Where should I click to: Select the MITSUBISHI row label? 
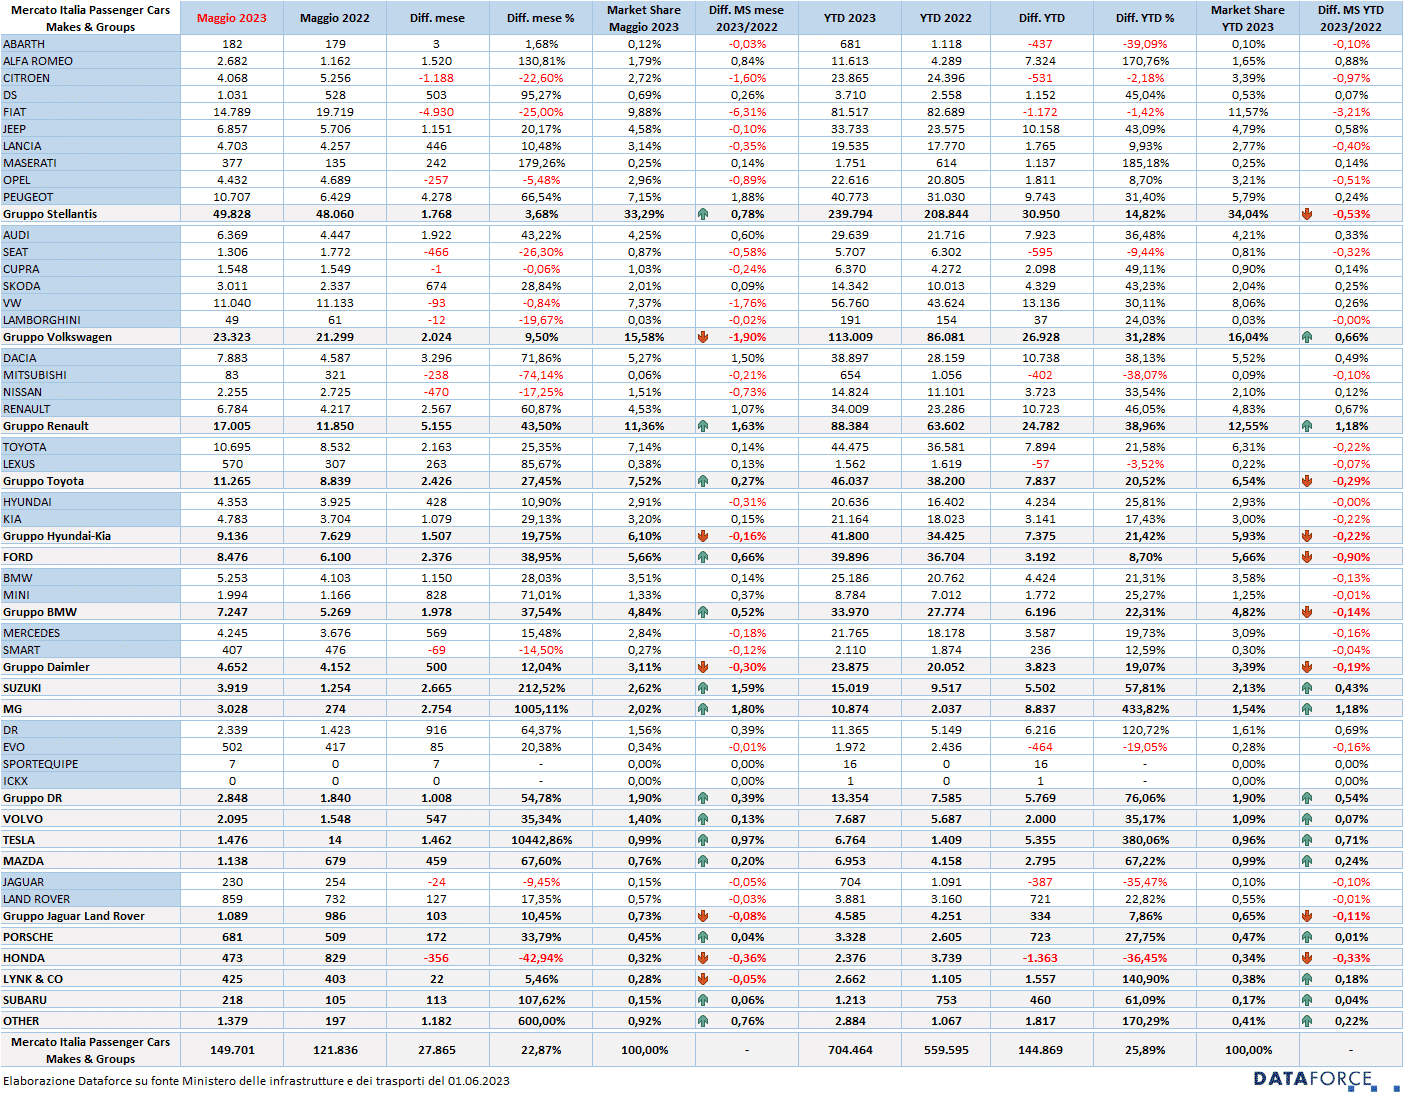35,375
